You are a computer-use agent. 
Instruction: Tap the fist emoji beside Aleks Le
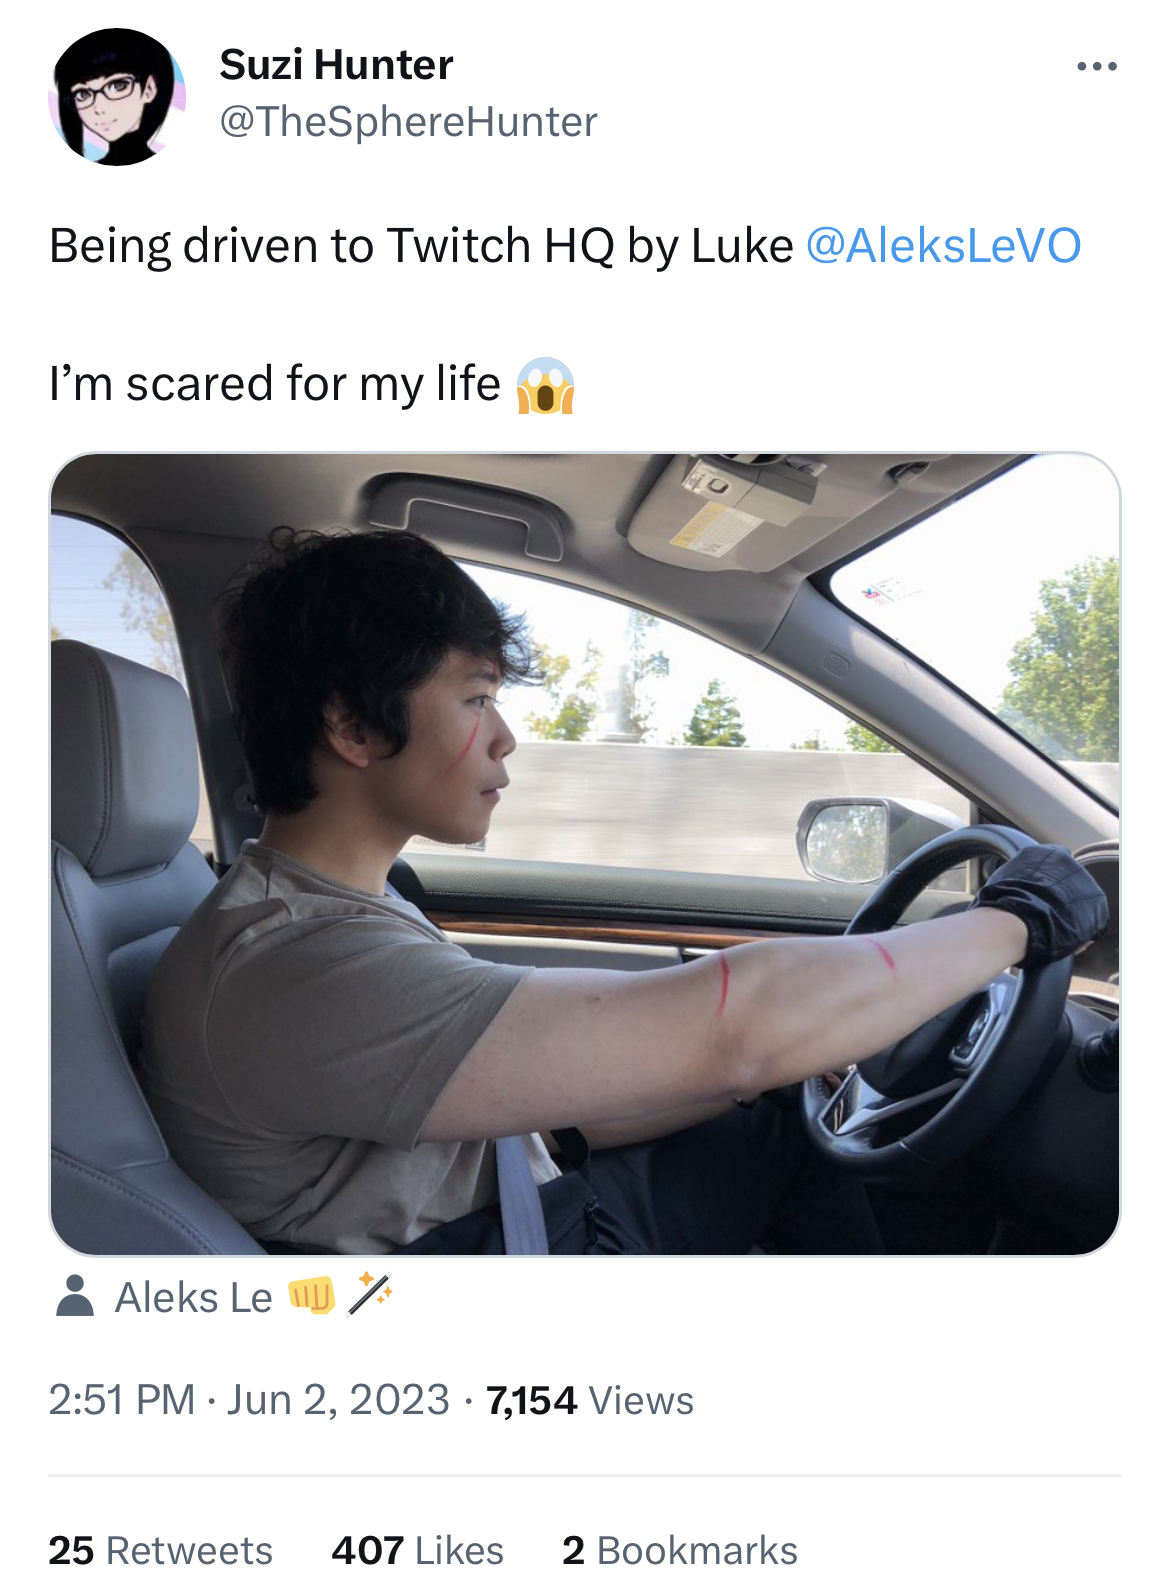point(312,1296)
